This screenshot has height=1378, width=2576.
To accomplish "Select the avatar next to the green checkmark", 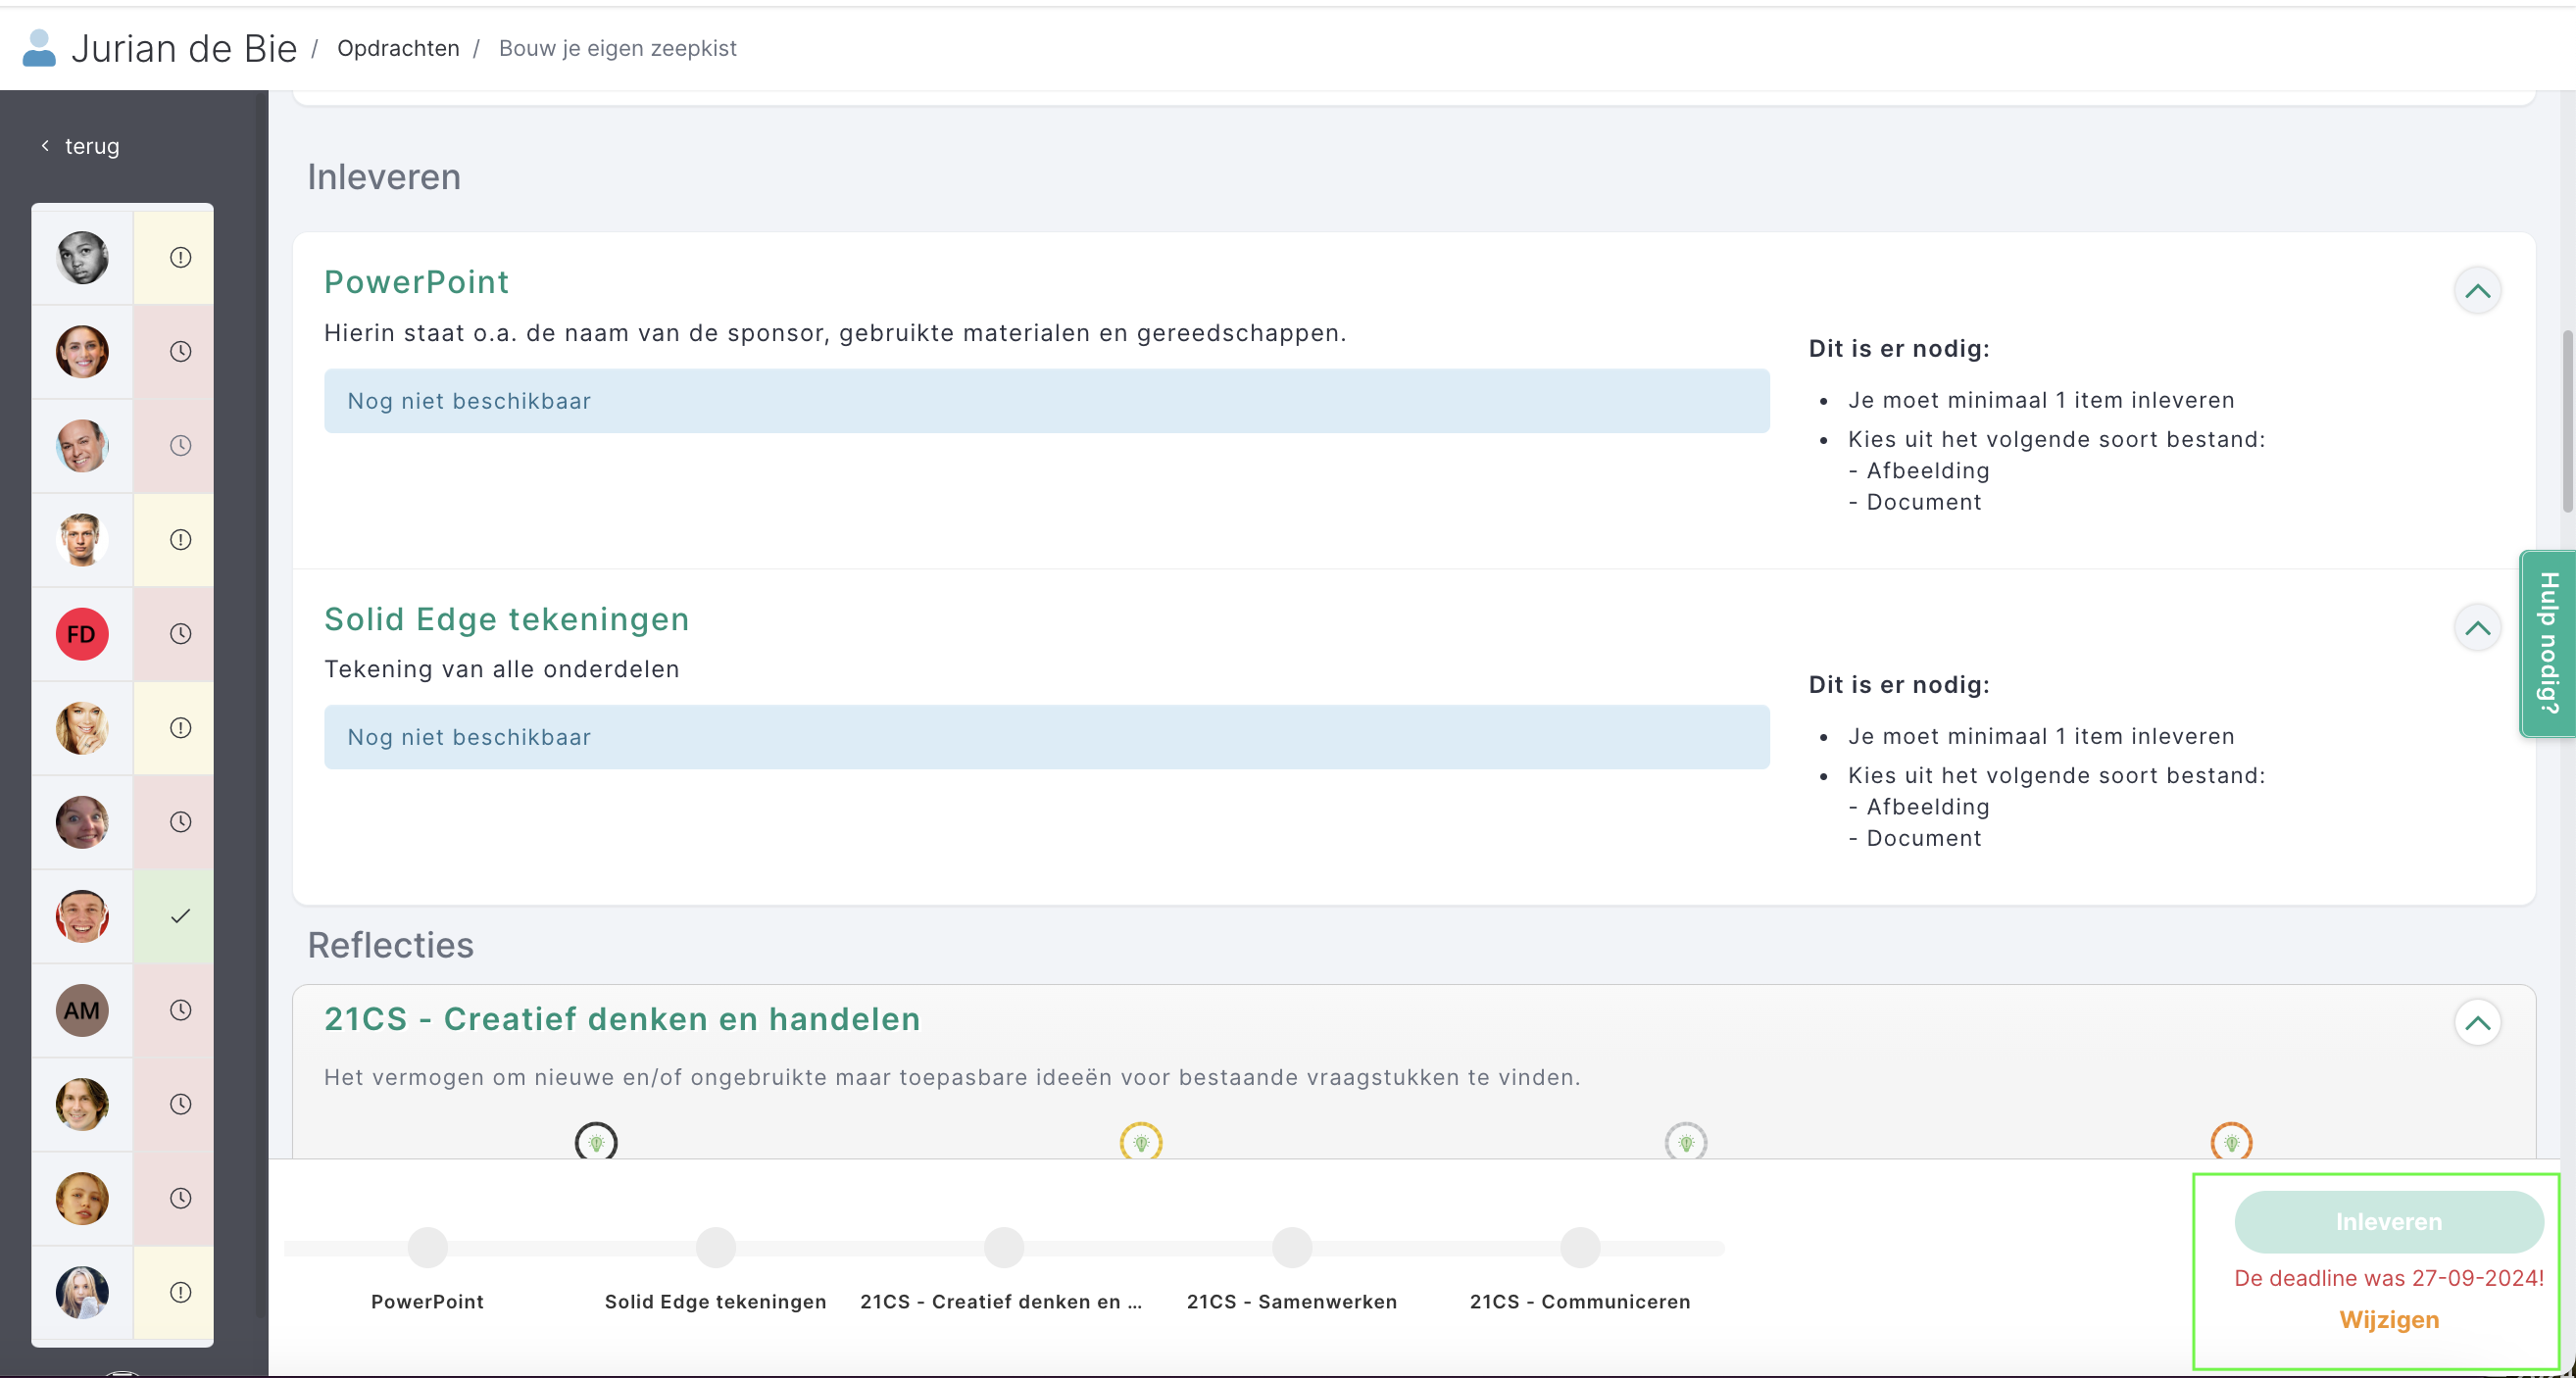I will [x=82, y=916].
